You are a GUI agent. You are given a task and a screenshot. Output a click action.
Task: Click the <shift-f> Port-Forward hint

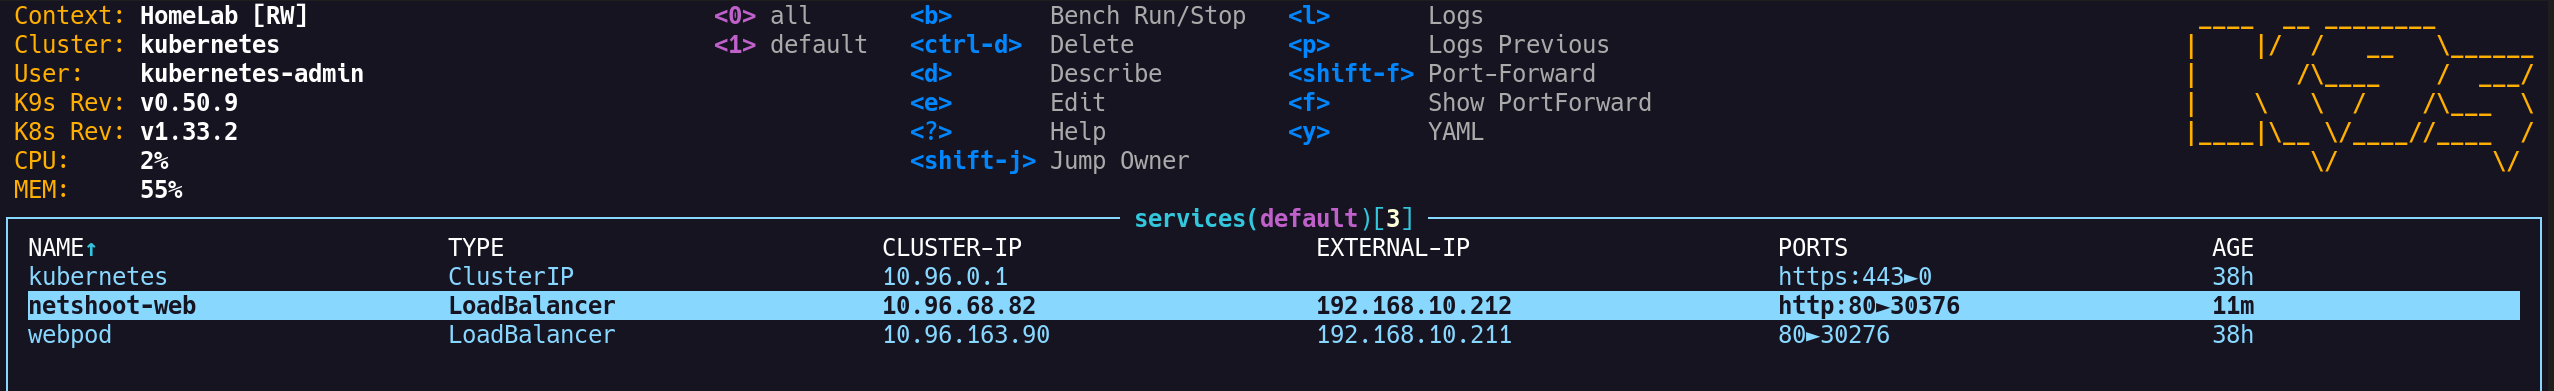(1442, 74)
